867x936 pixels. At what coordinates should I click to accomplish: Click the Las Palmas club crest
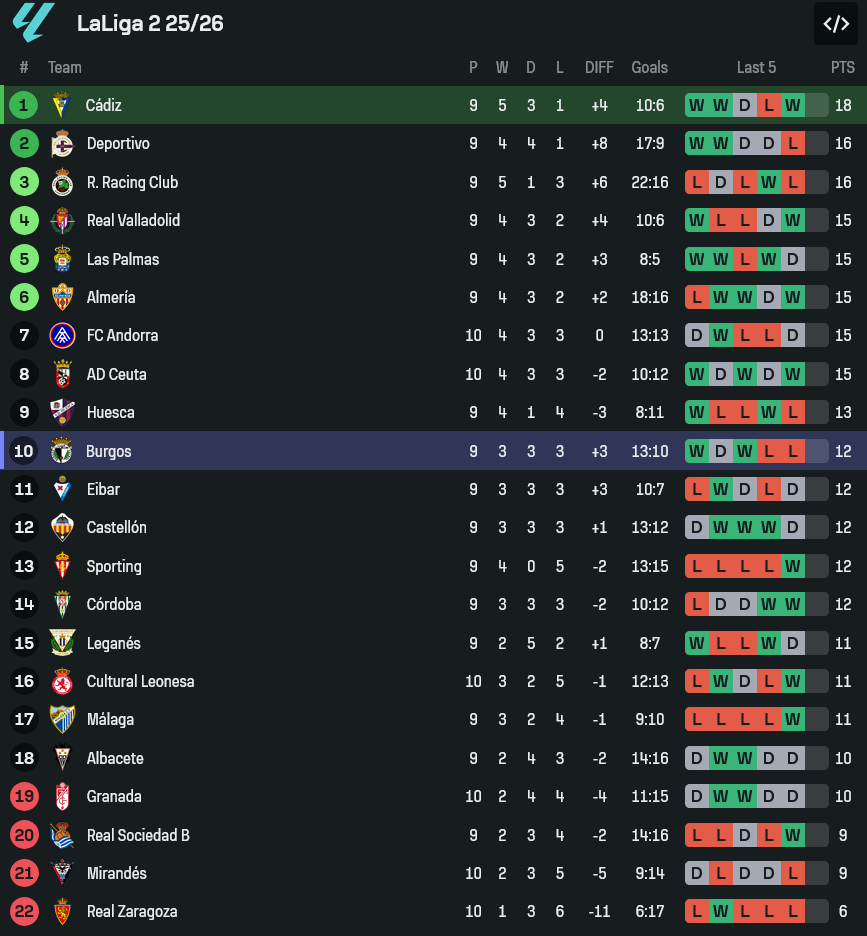[62, 259]
